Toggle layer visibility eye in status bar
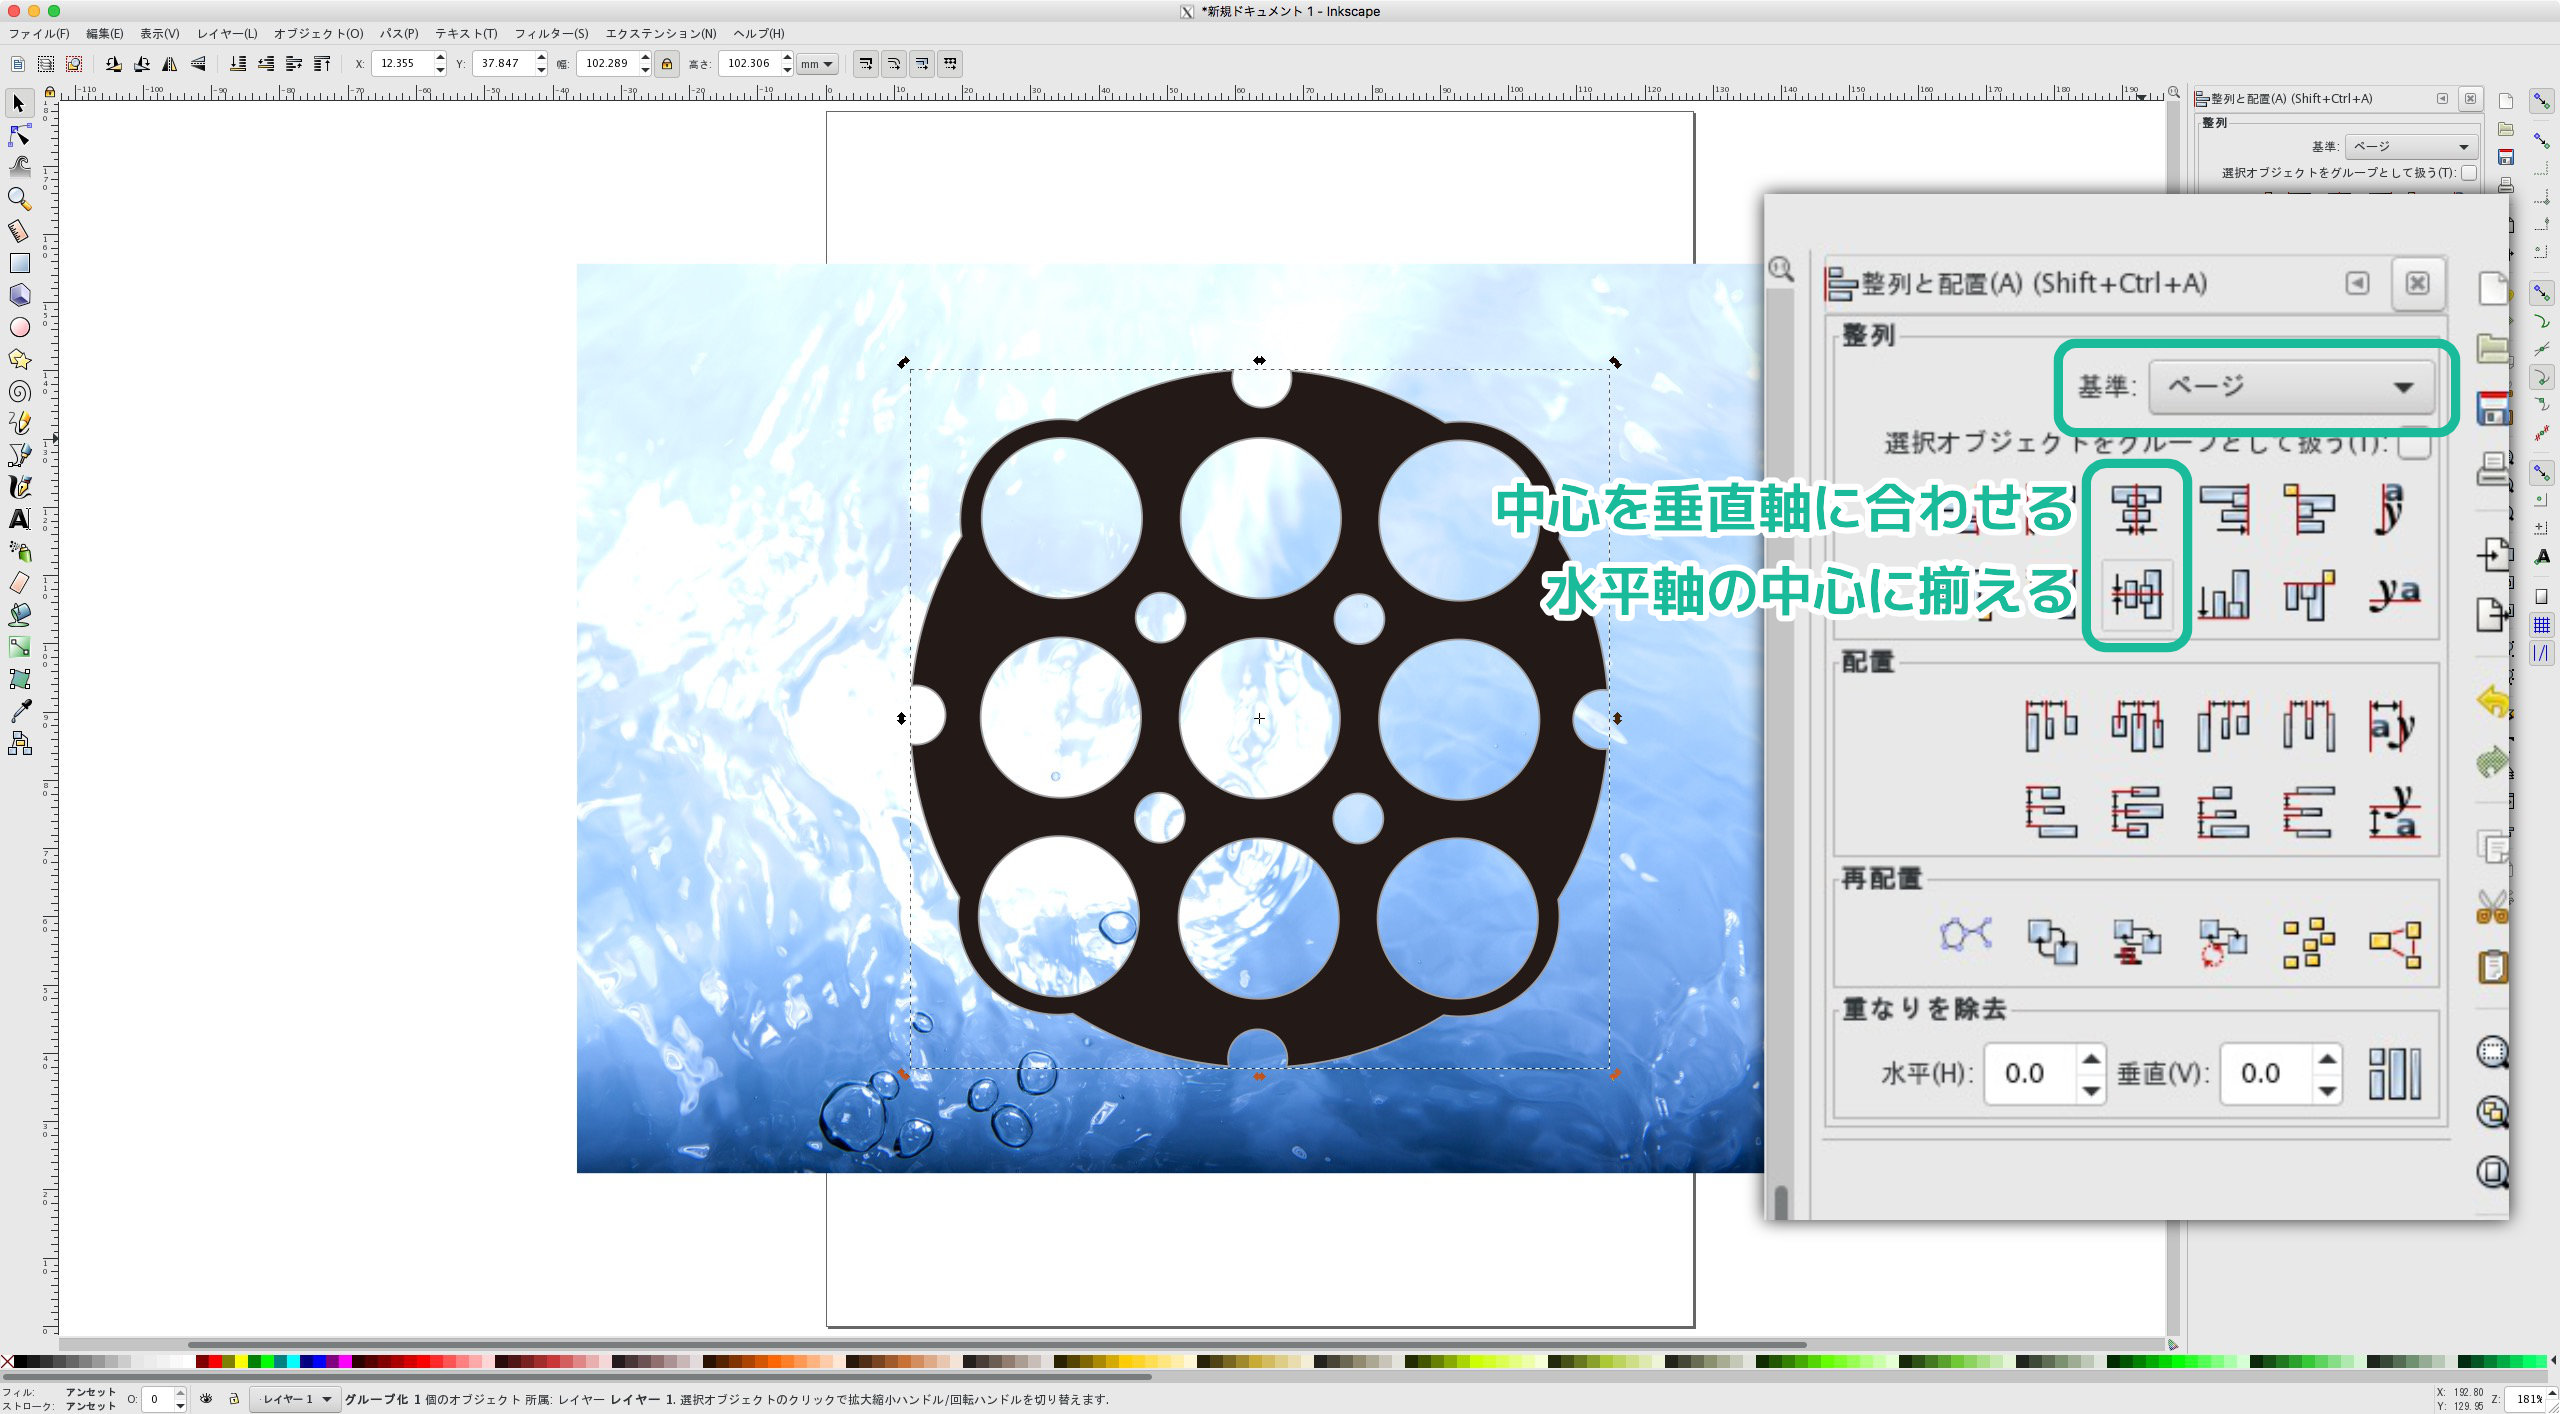 pyautogui.click(x=206, y=1399)
